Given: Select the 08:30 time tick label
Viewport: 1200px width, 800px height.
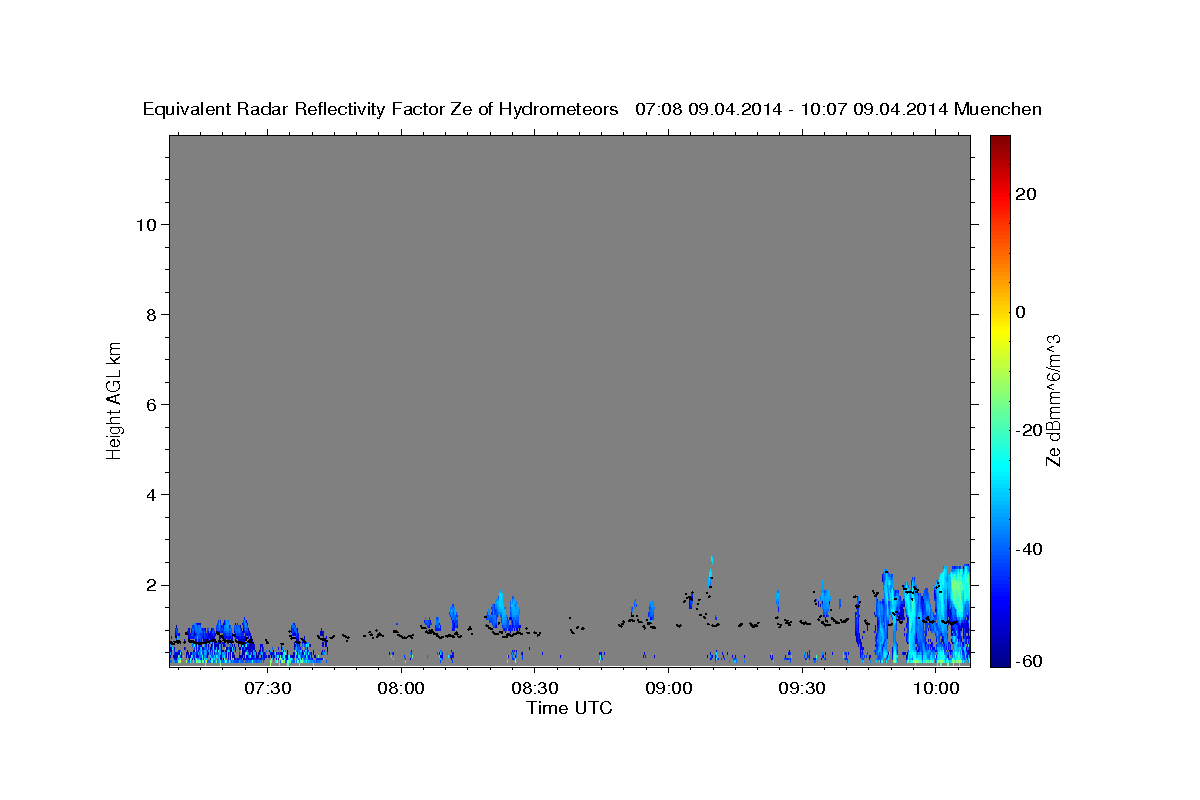Looking at the screenshot, I should tap(535, 688).
